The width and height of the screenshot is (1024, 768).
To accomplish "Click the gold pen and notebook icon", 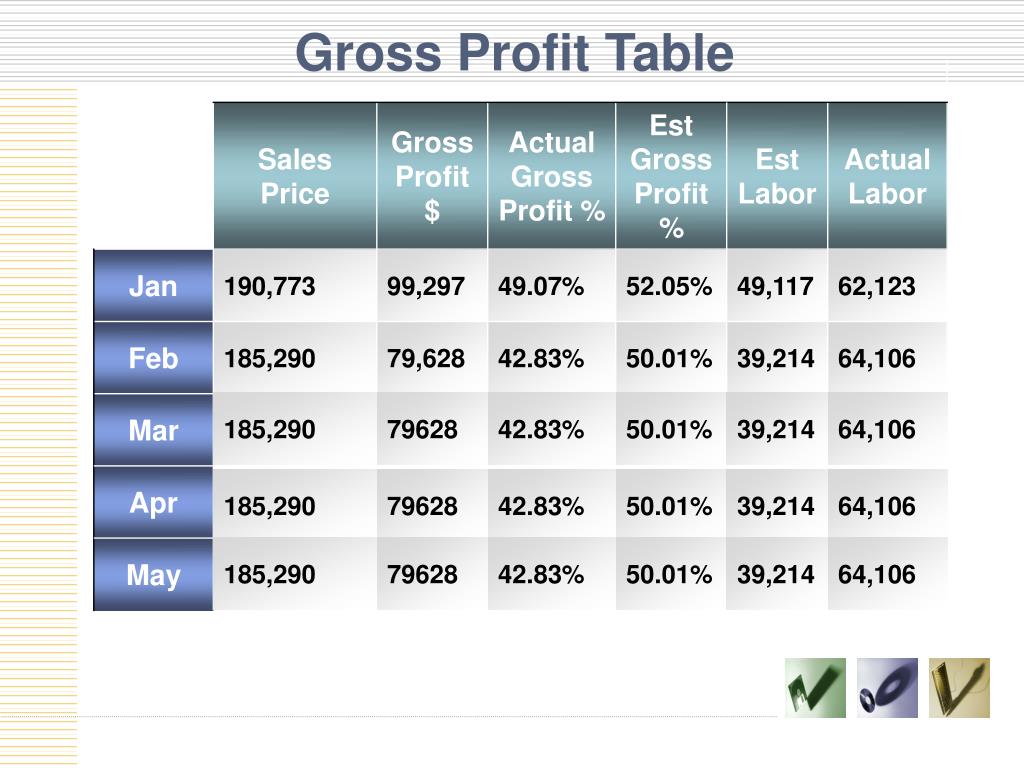I will click(x=959, y=688).
